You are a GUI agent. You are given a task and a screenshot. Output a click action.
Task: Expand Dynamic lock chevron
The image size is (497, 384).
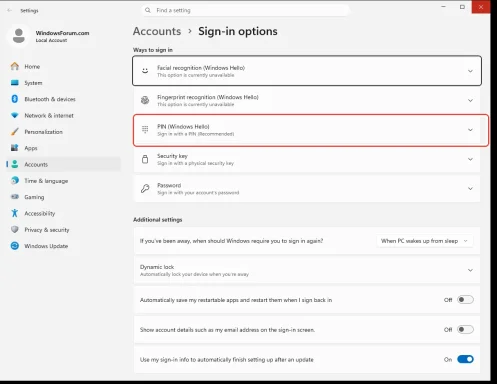click(x=470, y=270)
